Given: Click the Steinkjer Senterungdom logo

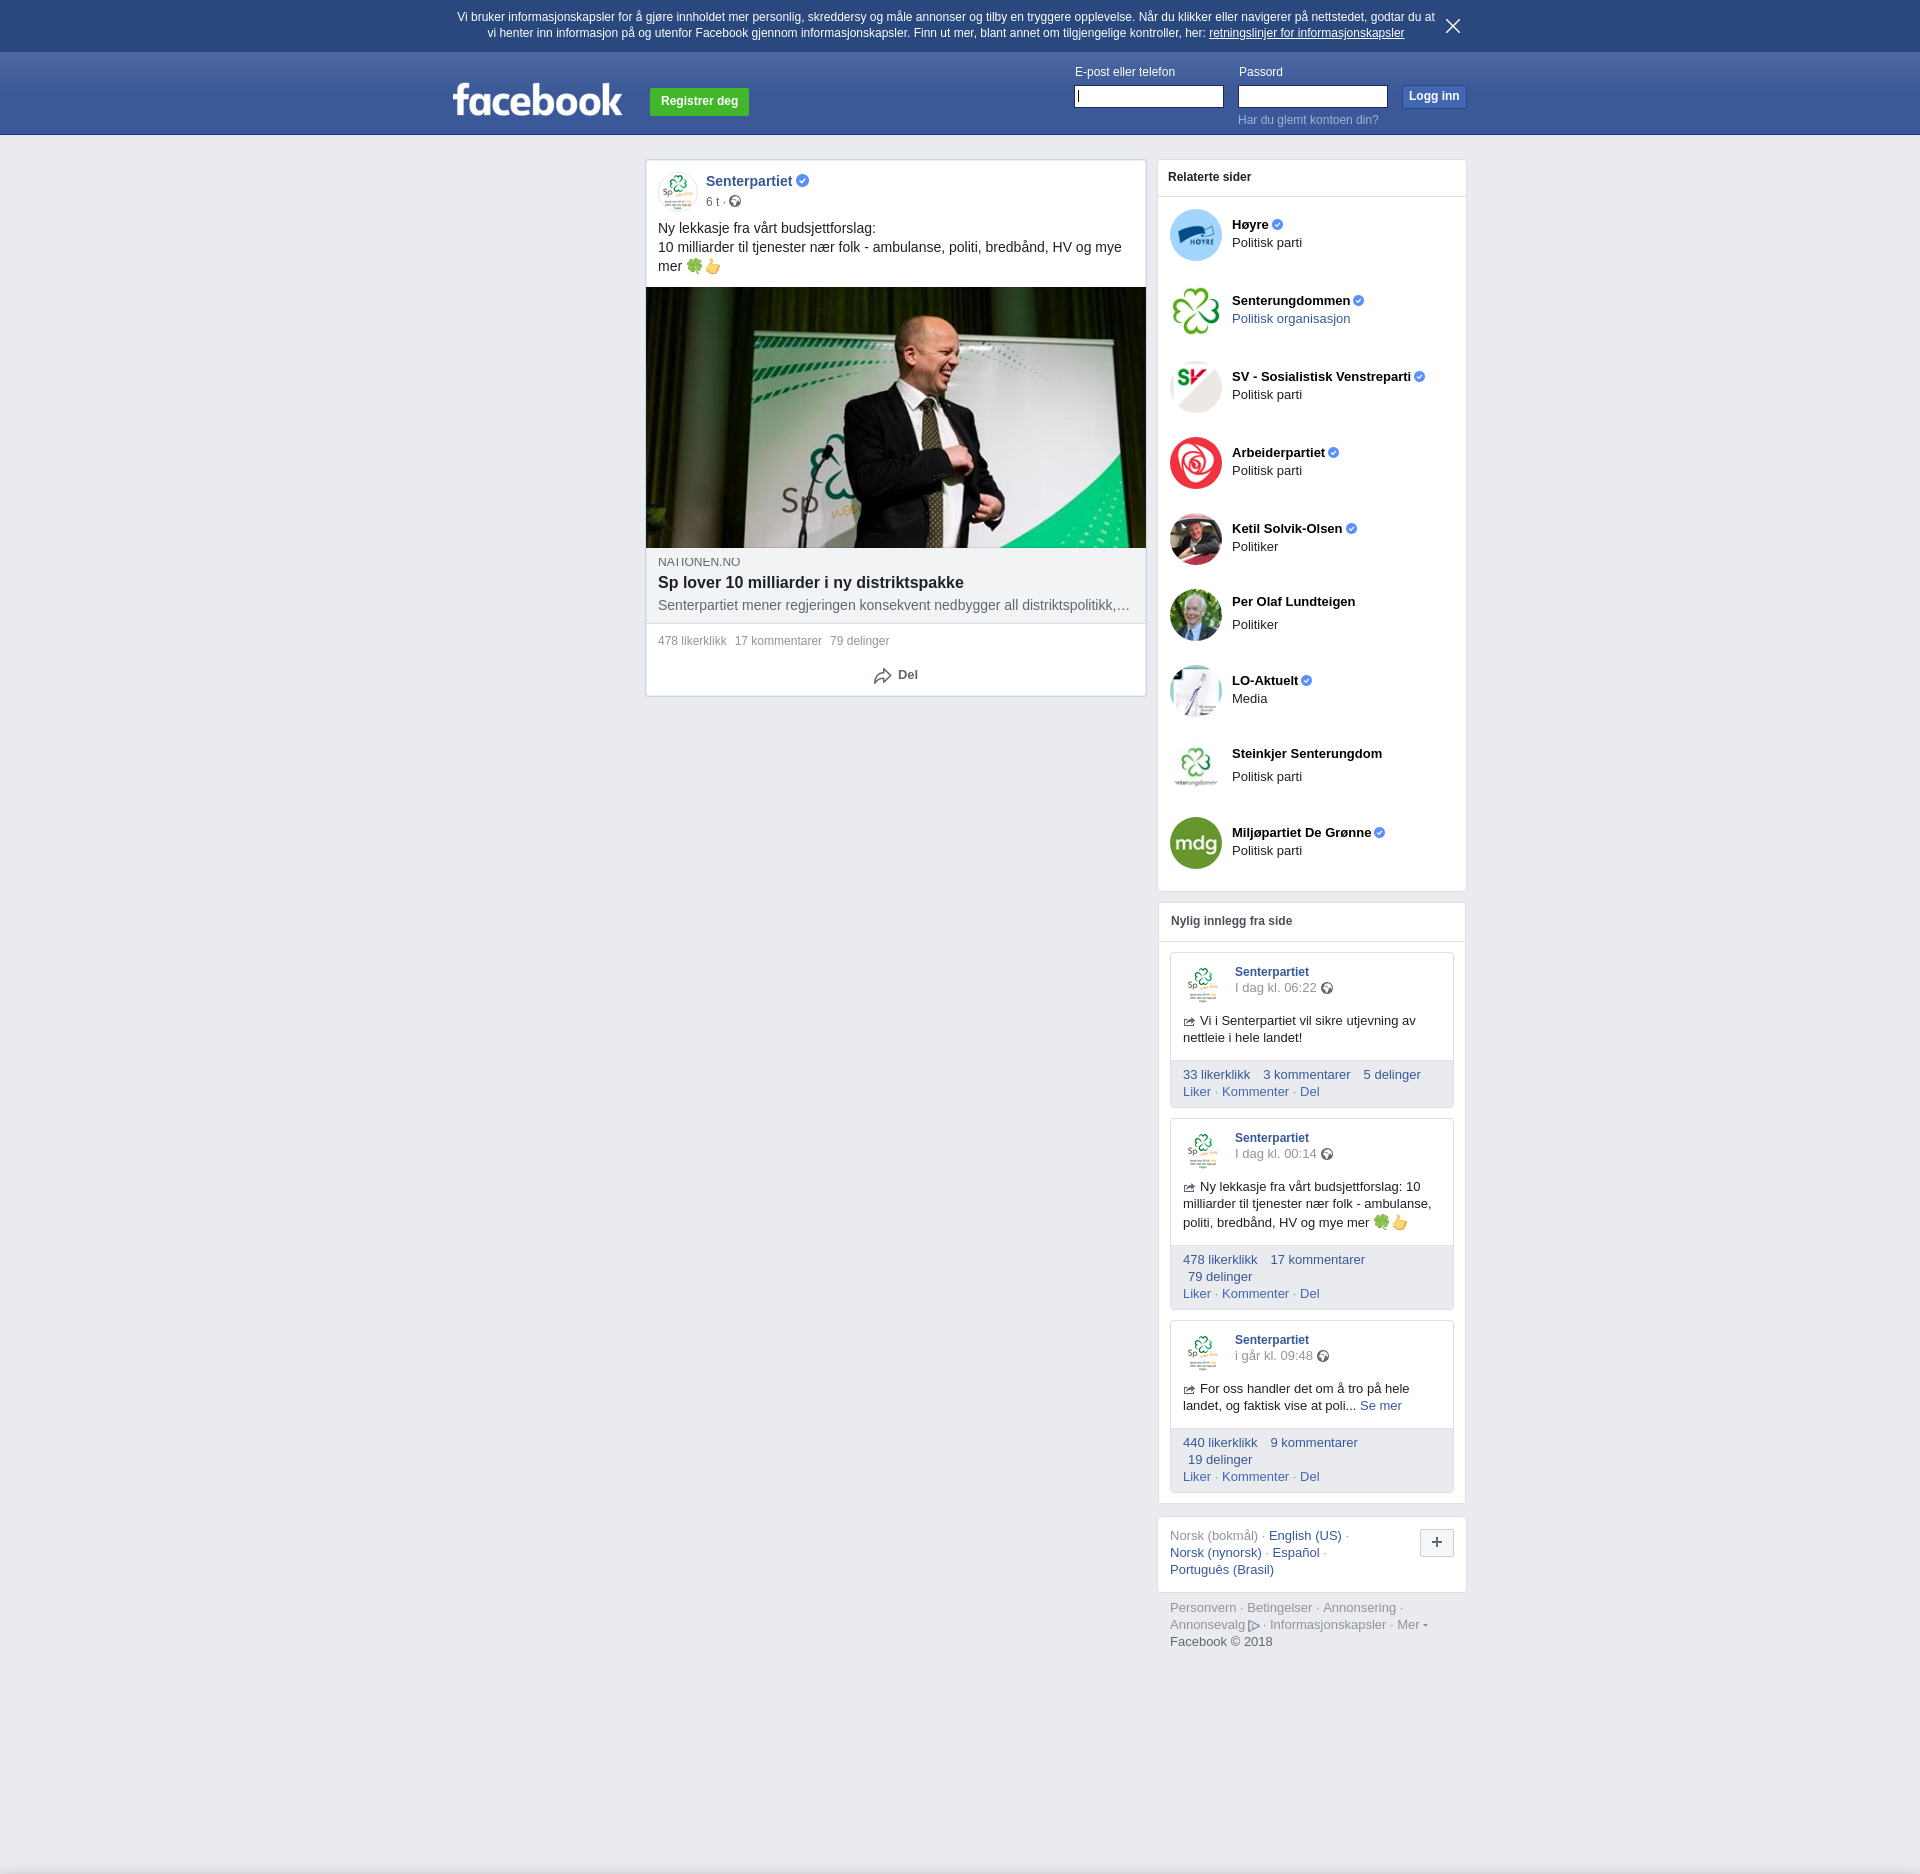Looking at the screenshot, I should click(x=1196, y=767).
